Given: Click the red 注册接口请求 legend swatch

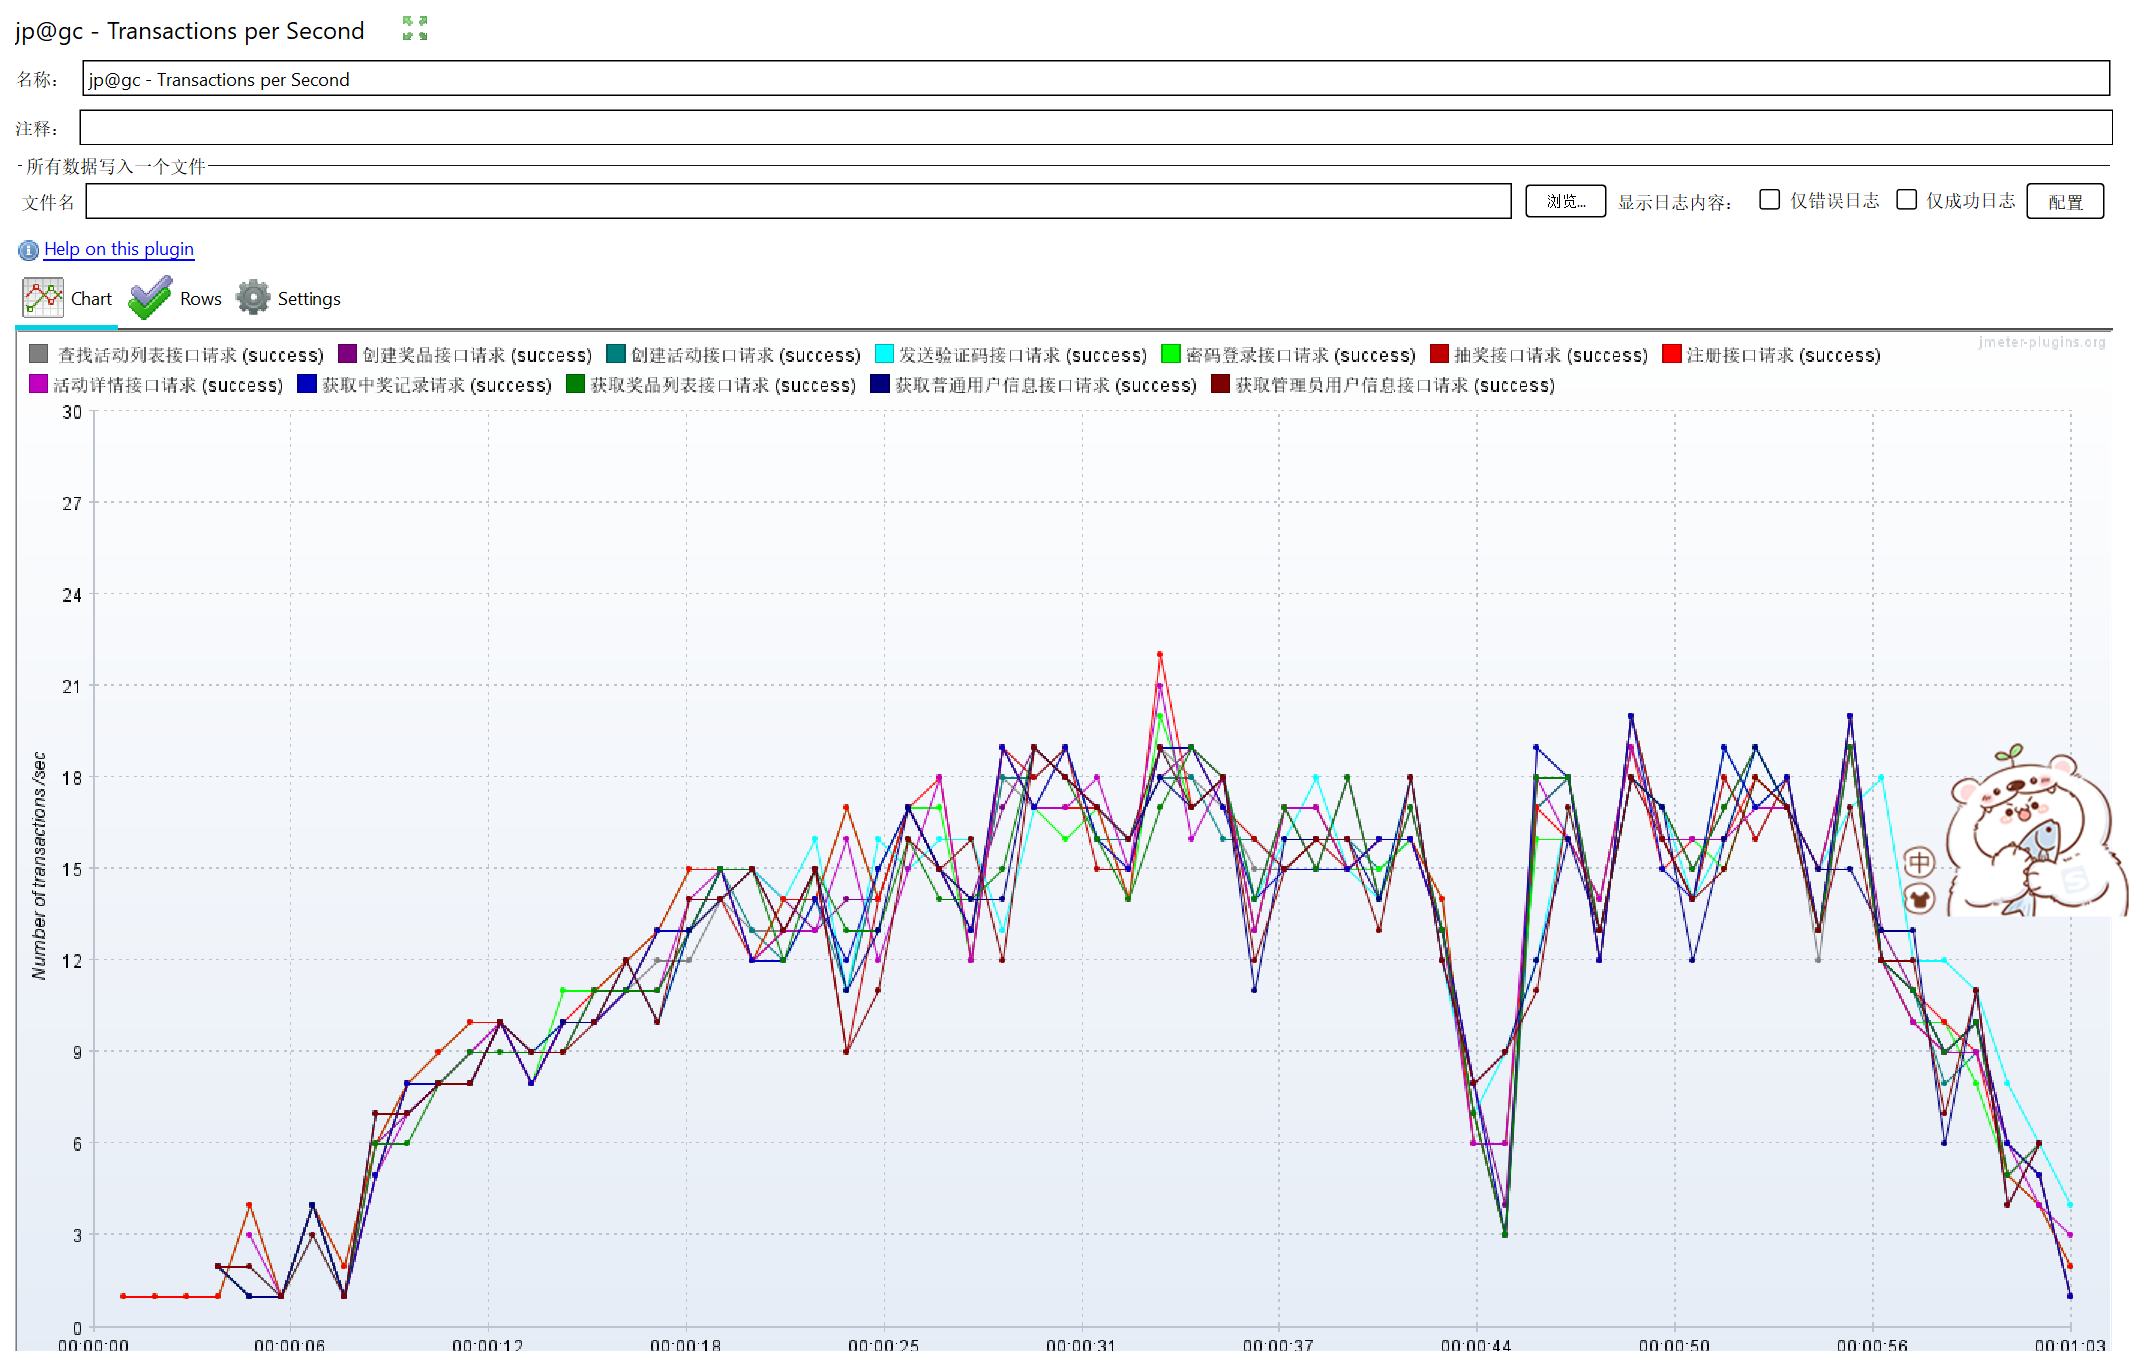Looking at the screenshot, I should (1671, 354).
